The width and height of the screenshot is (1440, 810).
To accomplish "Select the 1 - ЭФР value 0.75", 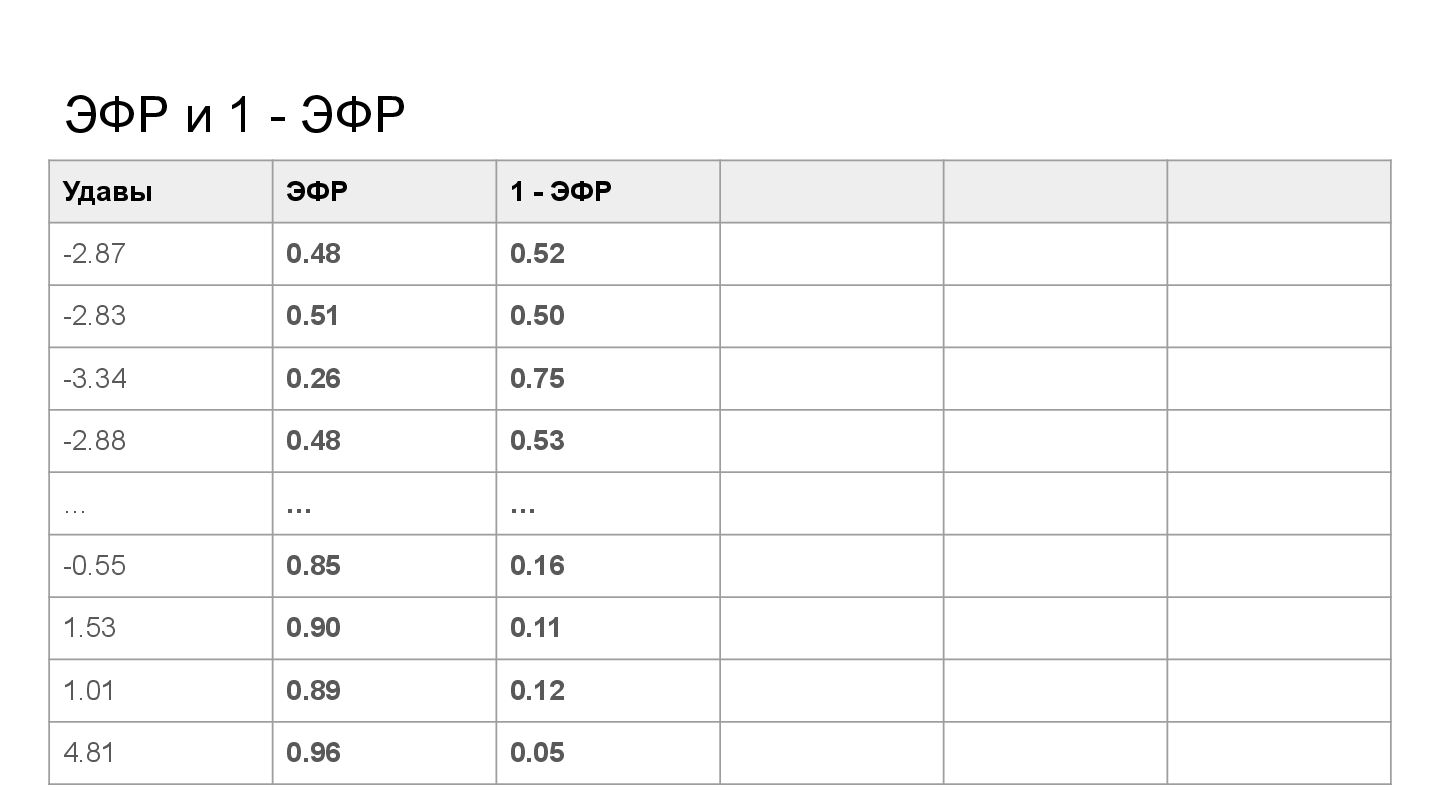I will coord(537,379).
